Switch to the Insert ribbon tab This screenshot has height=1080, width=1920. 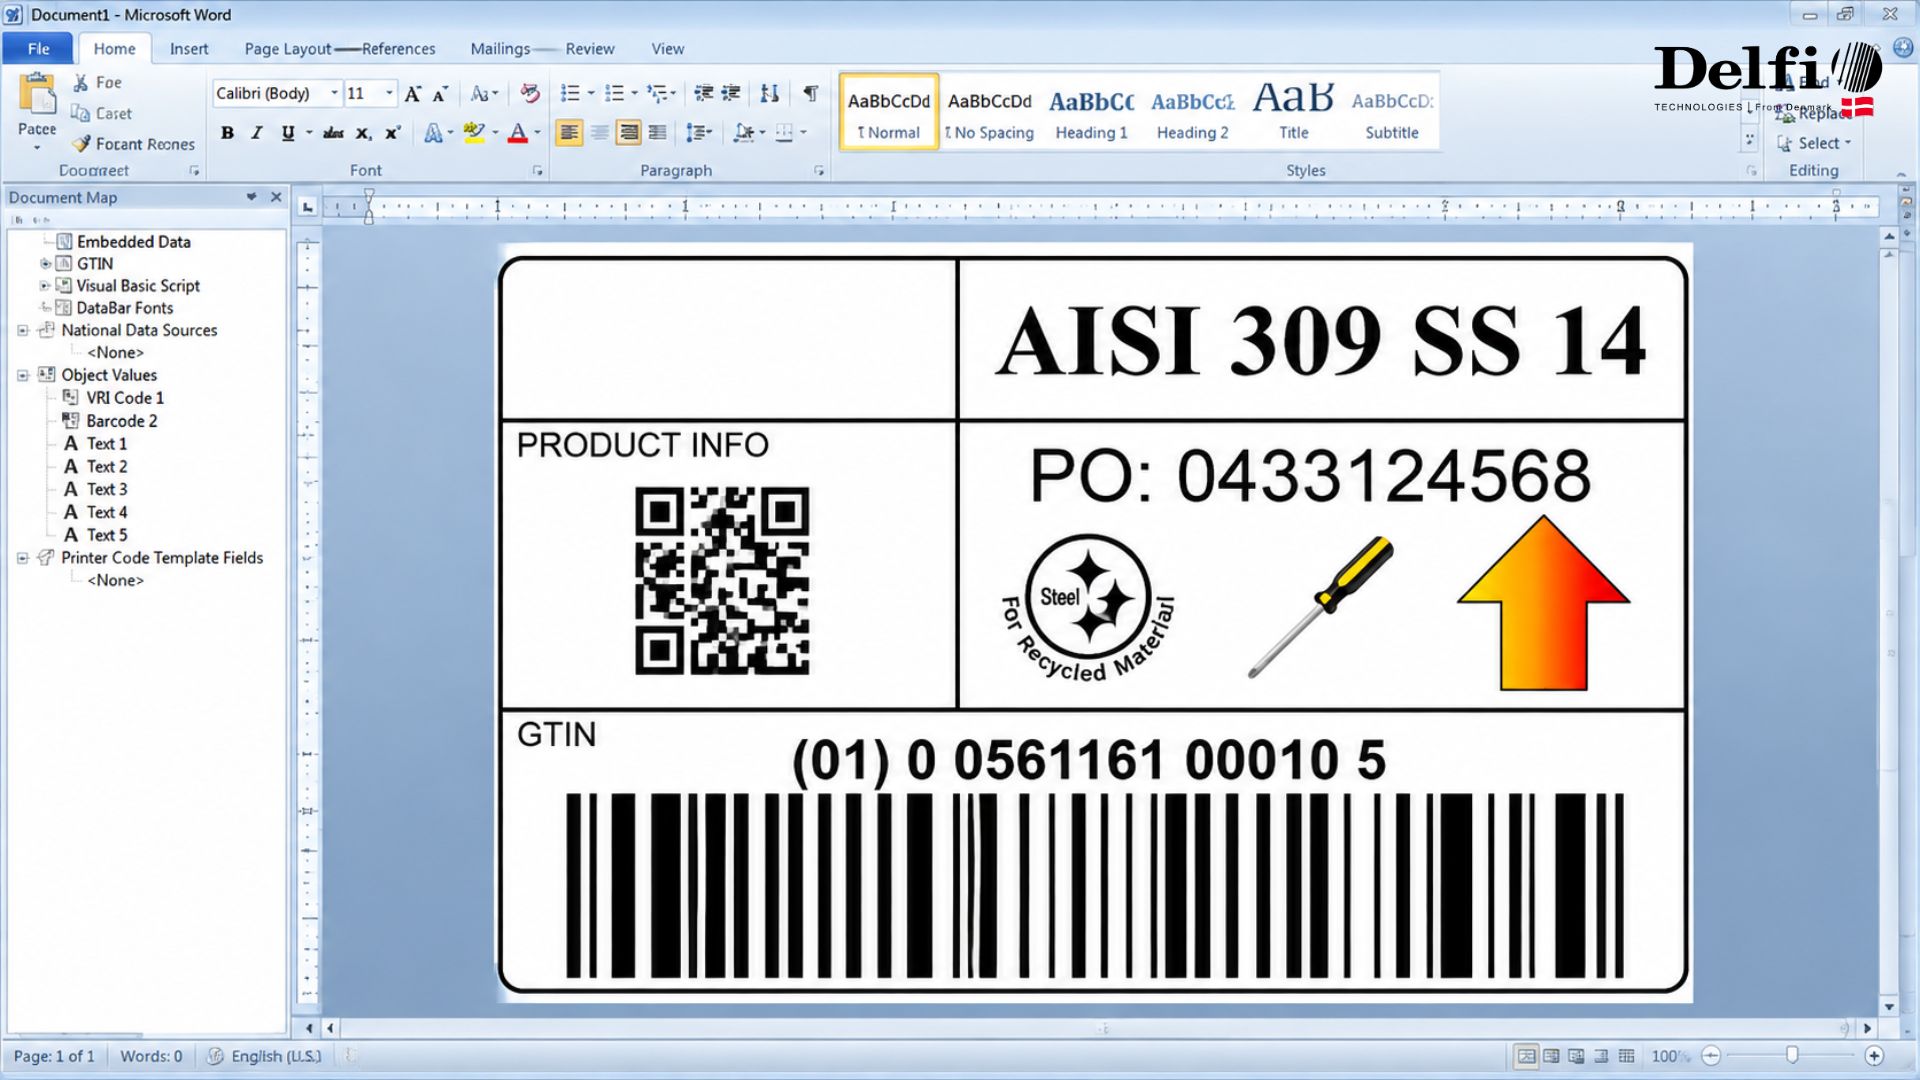pyautogui.click(x=189, y=48)
